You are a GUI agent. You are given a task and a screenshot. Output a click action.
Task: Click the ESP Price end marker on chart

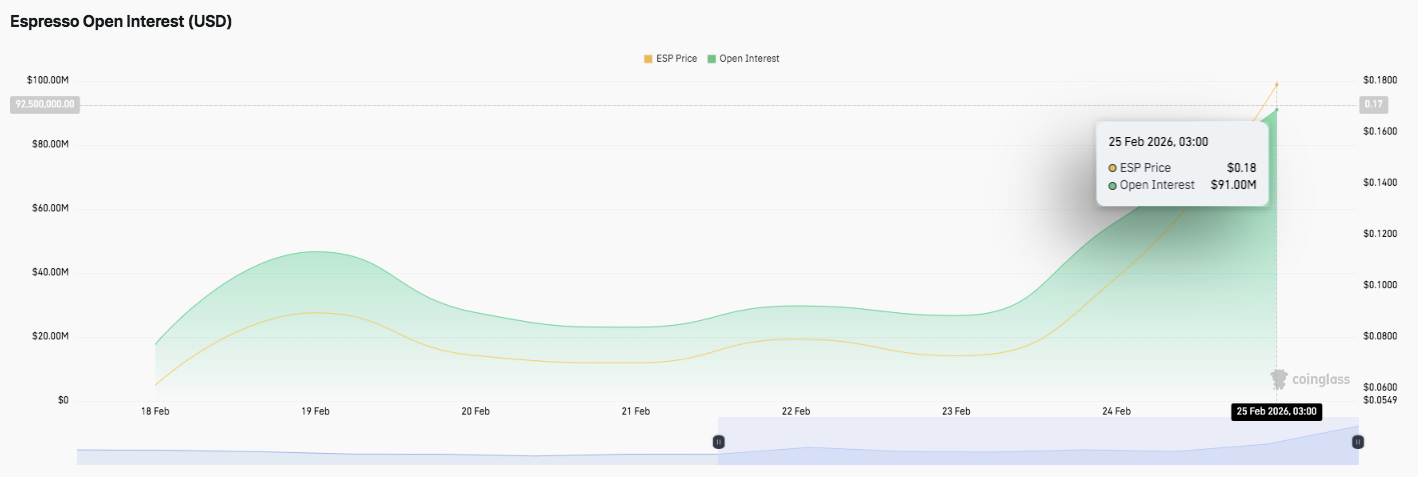pyautogui.click(x=1276, y=84)
